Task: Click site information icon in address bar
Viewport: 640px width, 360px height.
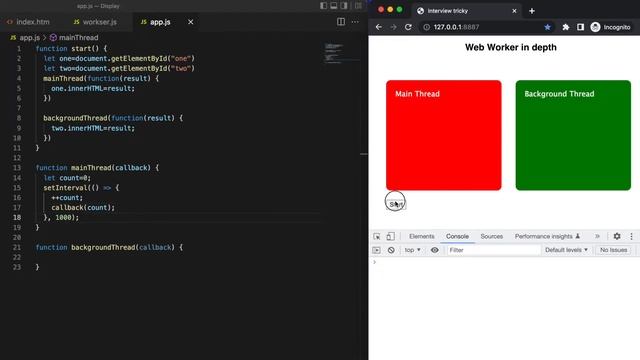Action: 427,27
